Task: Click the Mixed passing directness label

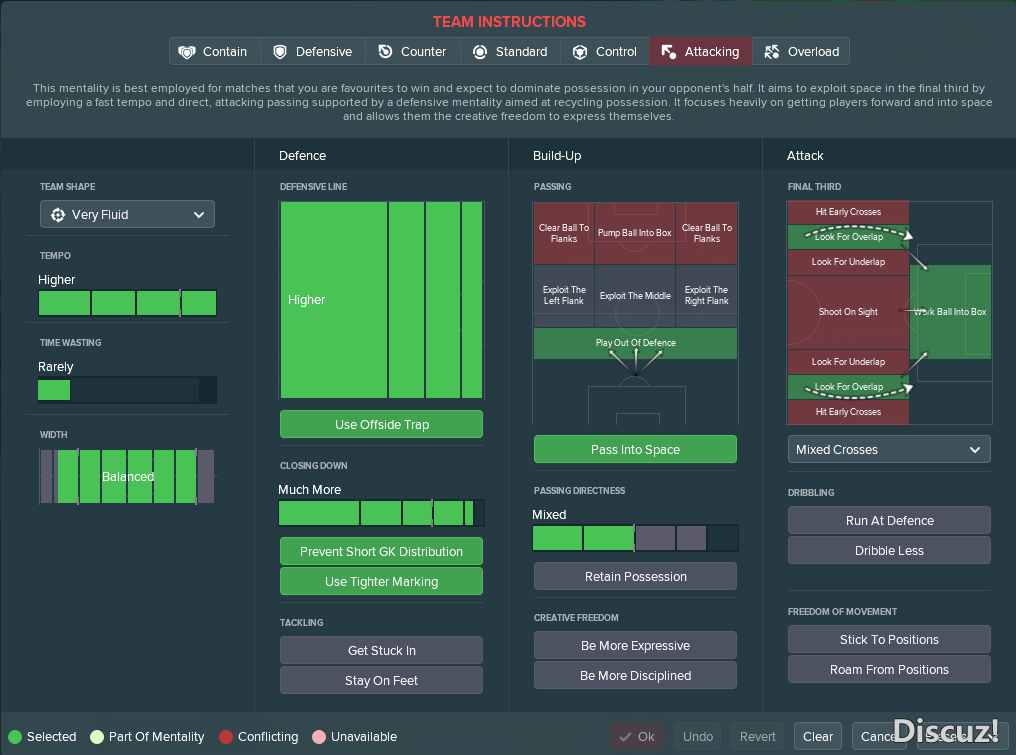Action: click(549, 515)
